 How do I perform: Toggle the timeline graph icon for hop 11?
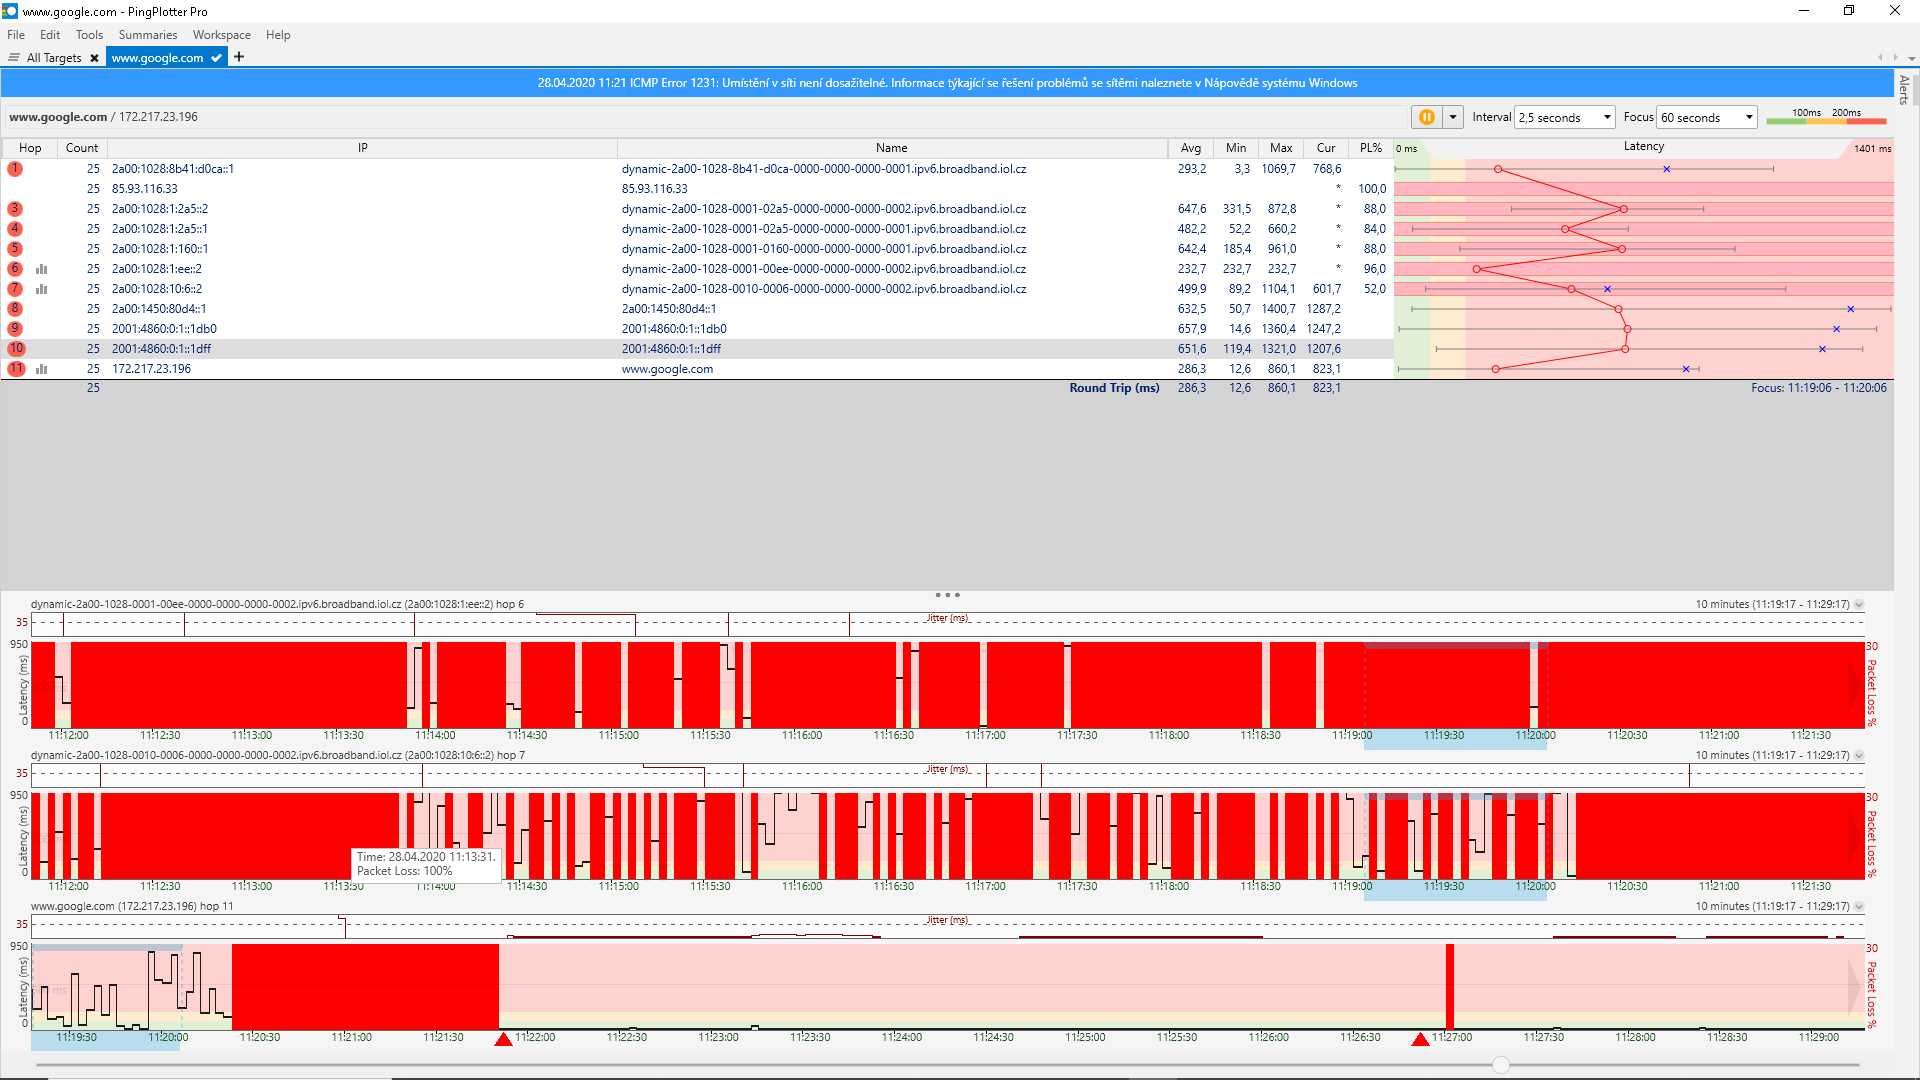(42, 369)
